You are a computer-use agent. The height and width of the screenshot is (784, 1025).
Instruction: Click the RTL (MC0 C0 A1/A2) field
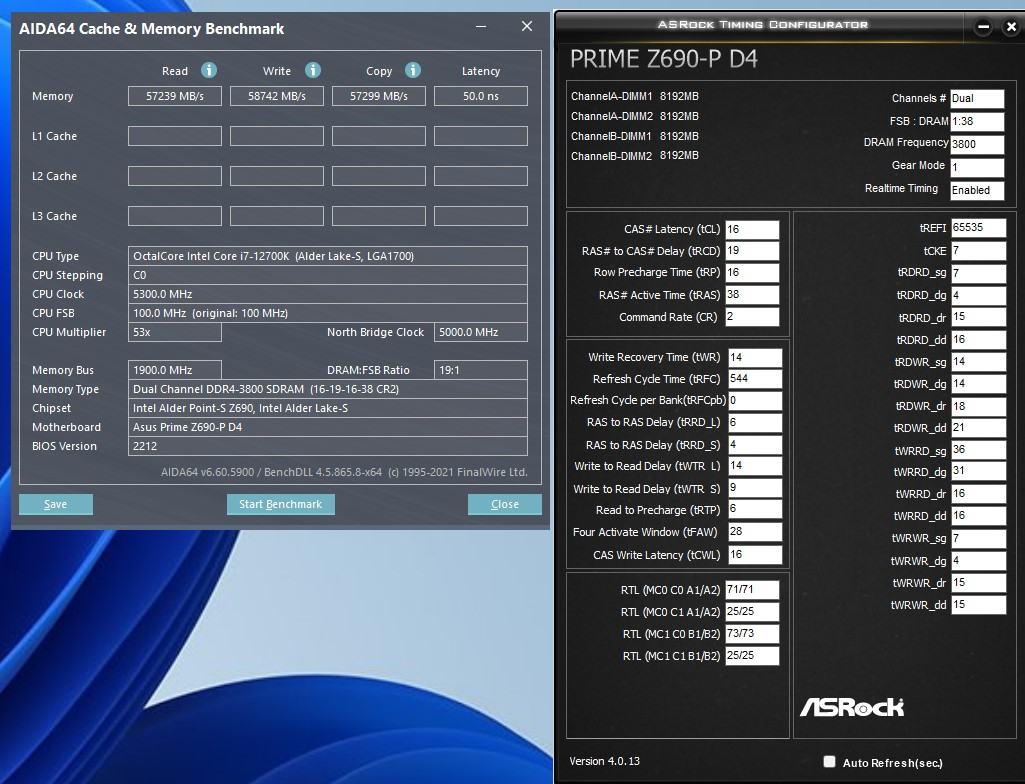(x=752, y=590)
